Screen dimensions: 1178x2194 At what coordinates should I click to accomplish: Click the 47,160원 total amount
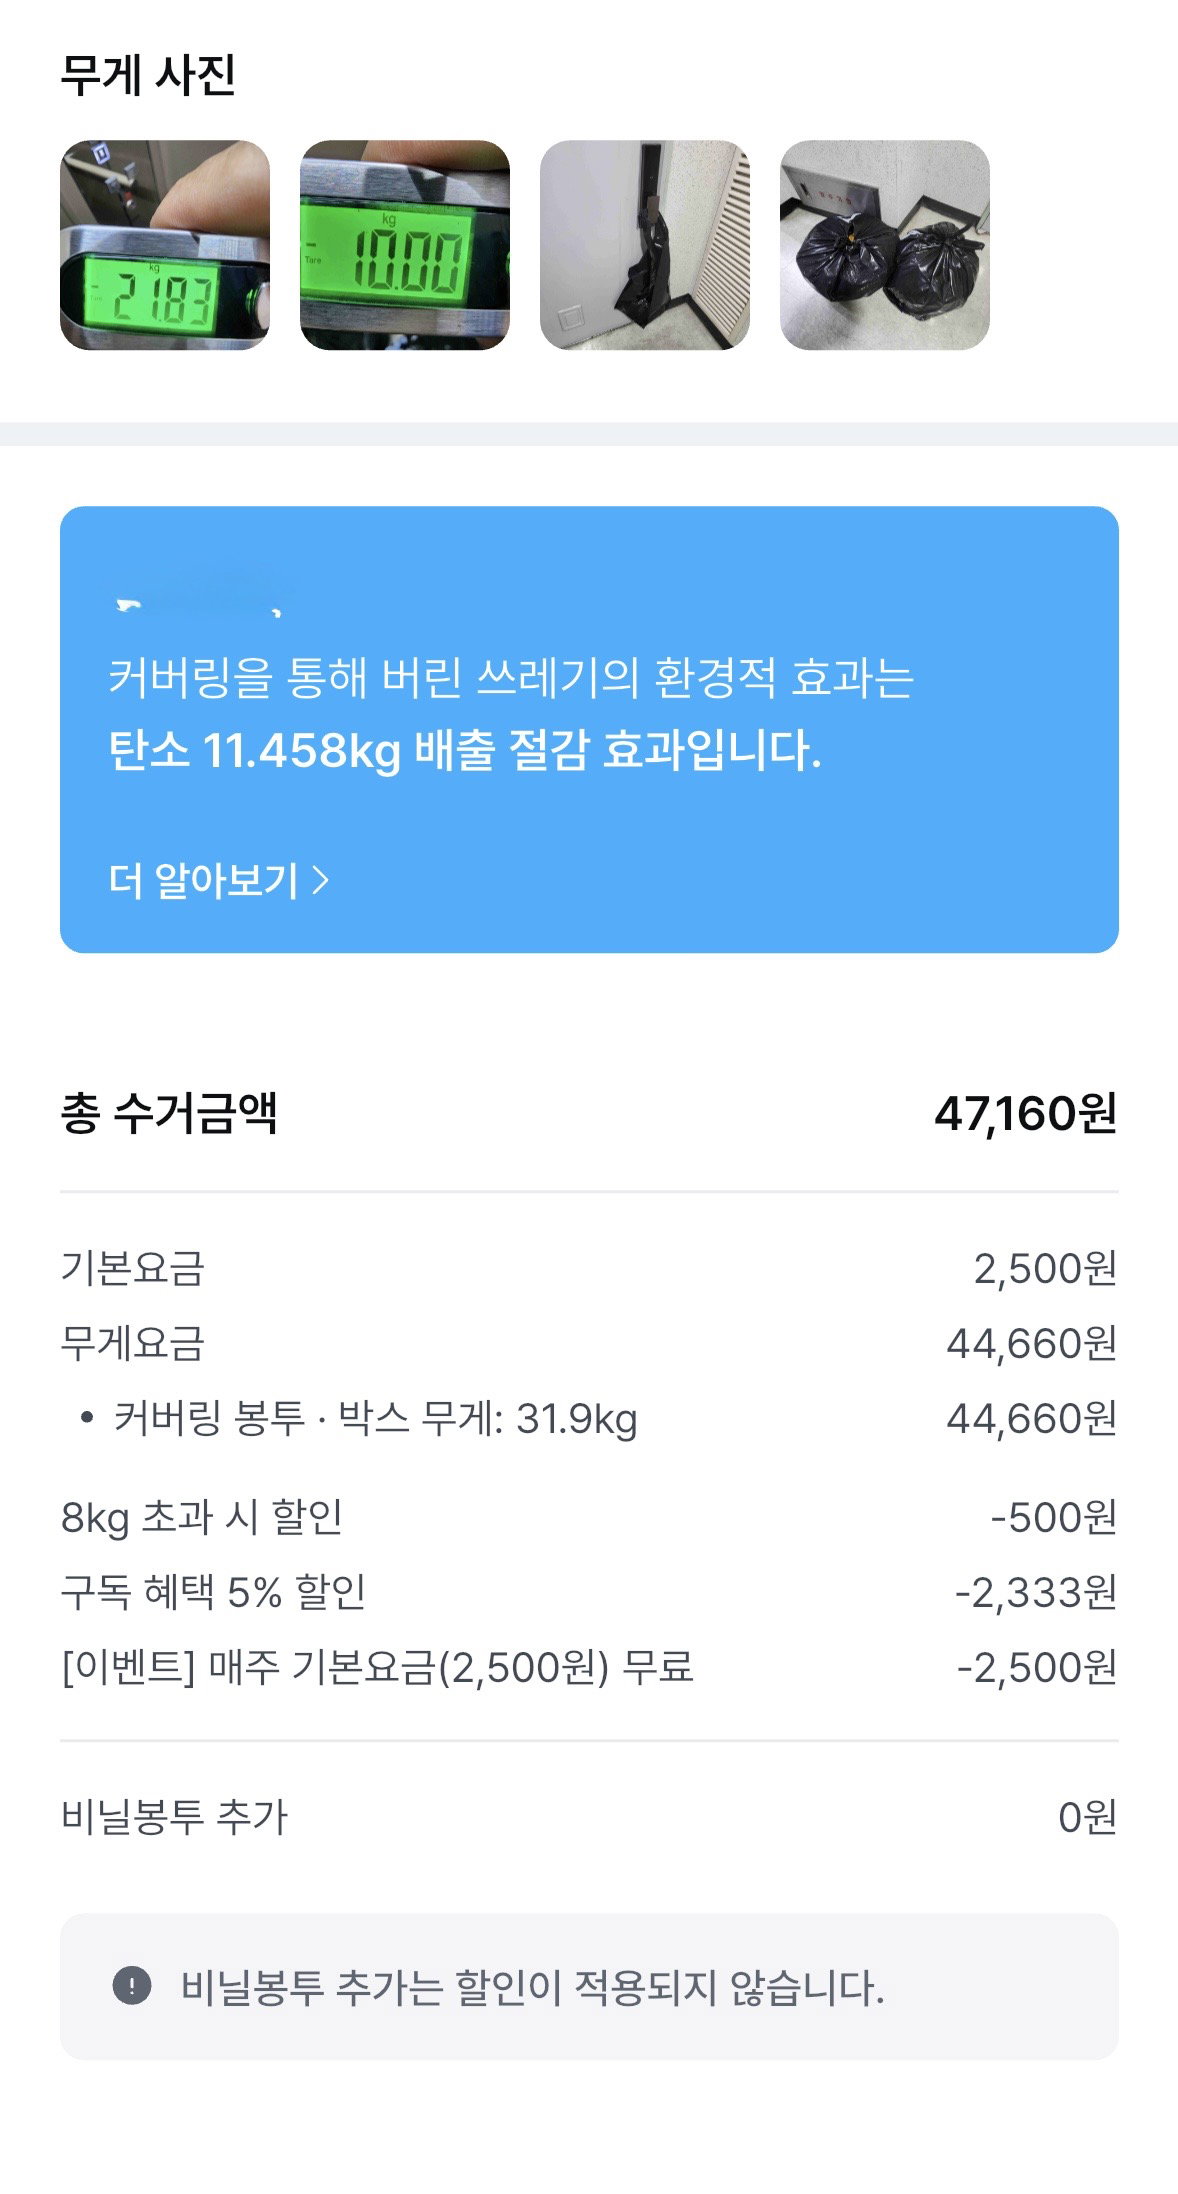click(1026, 1113)
